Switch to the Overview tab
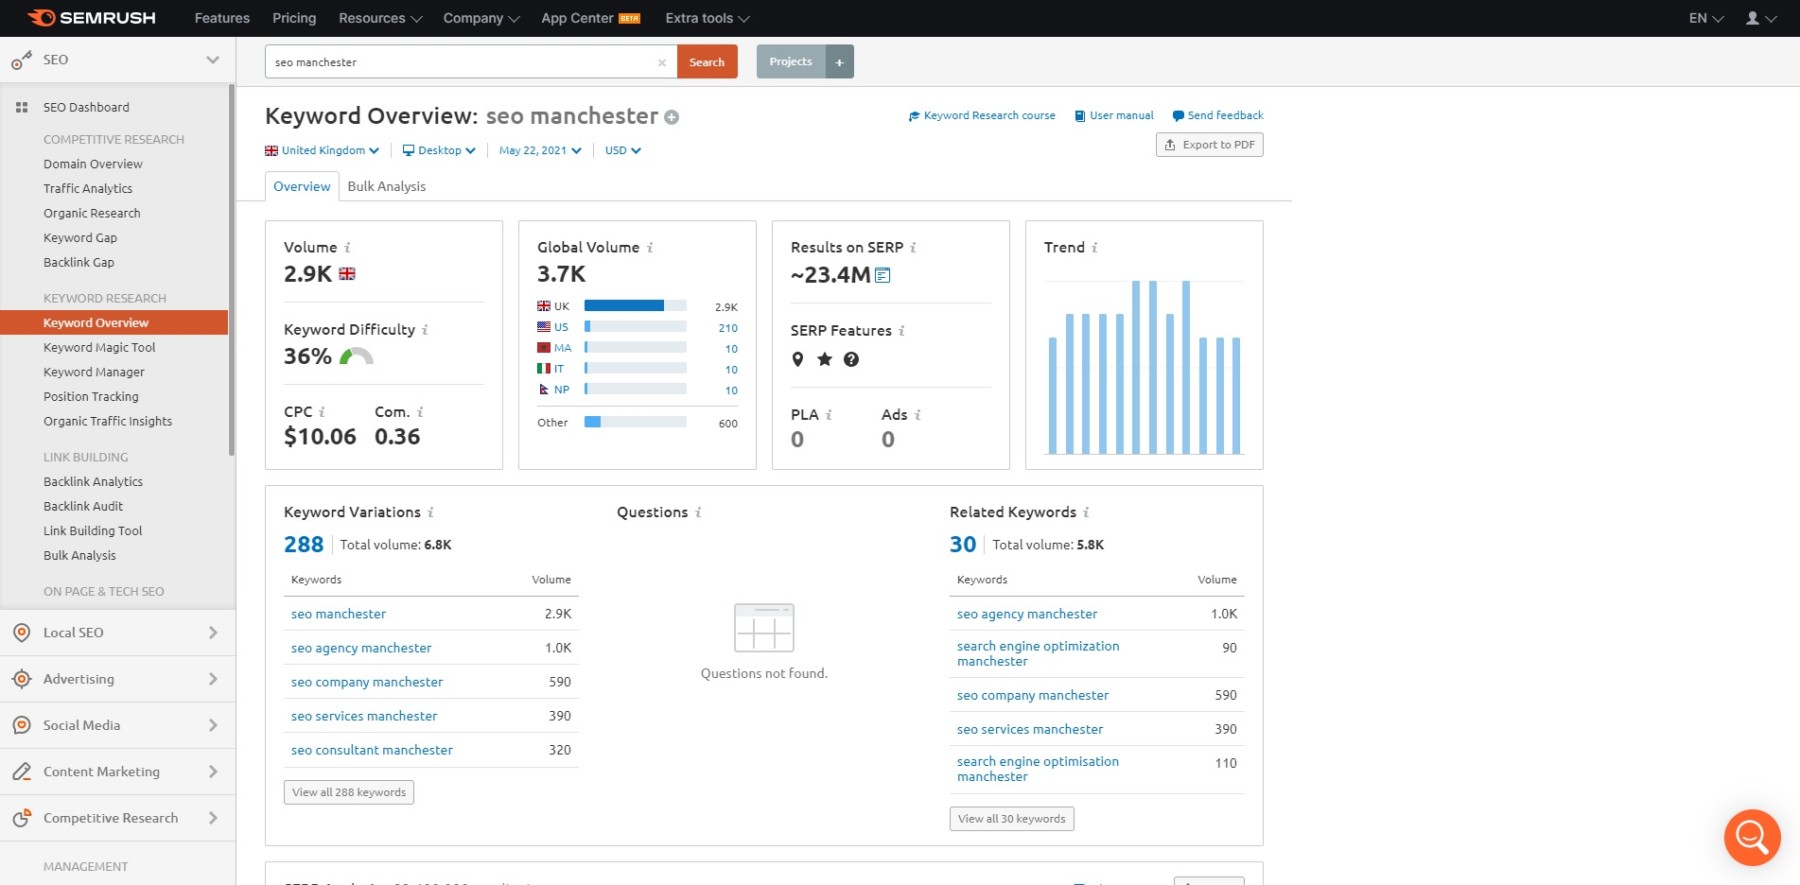The width and height of the screenshot is (1800, 885). click(x=301, y=186)
